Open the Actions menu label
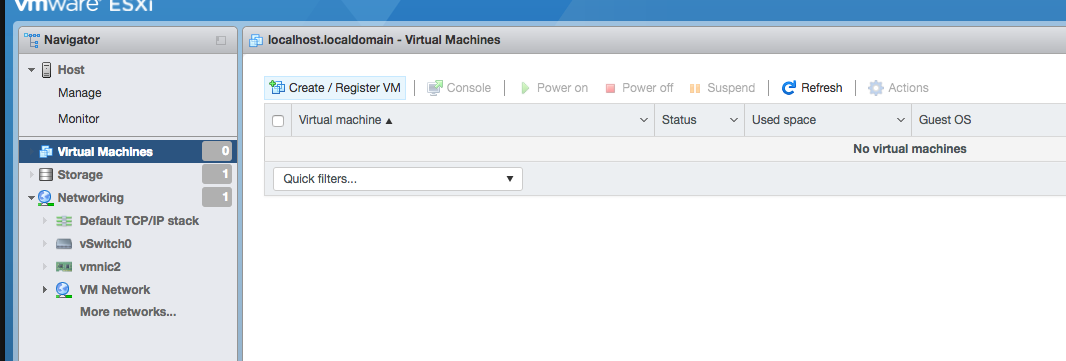The image size is (1066, 361). pyautogui.click(x=908, y=88)
